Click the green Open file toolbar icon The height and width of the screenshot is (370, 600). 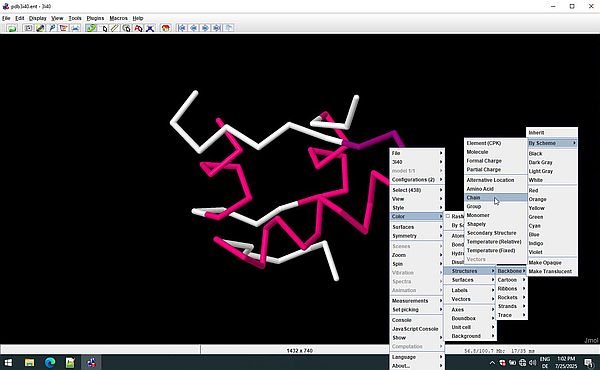(x=12, y=28)
